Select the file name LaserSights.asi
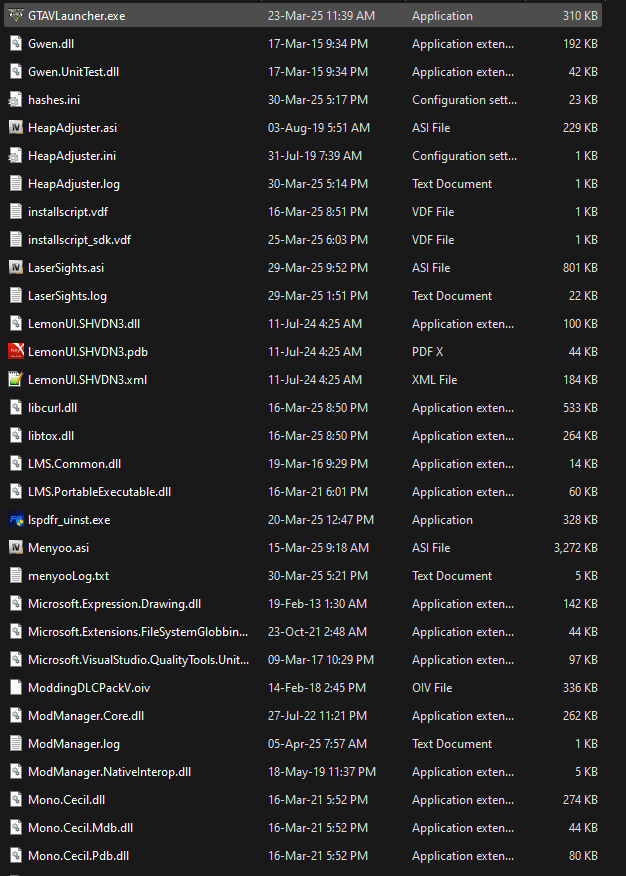Screen dimensions: 626x876 (66, 268)
